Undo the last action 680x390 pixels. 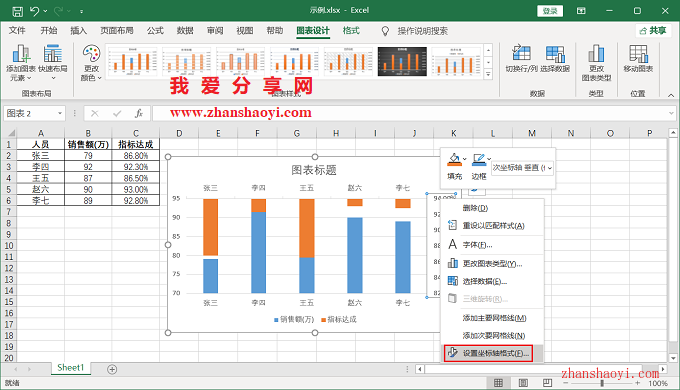[x=34, y=11]
